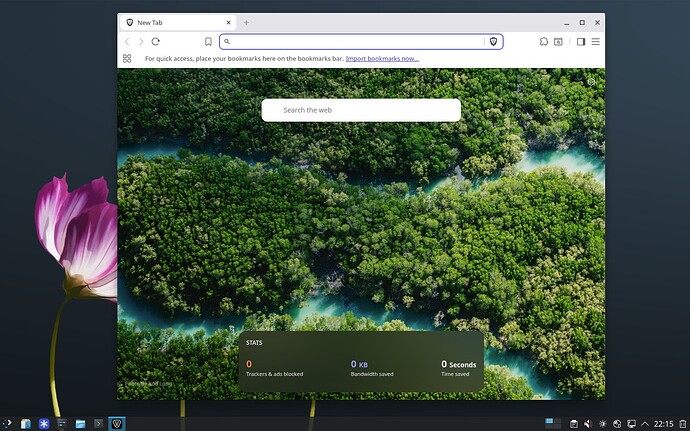Open the file manager from the taskbar
Viewport: 690px width, 431px height.
click(x=80, y=424)
